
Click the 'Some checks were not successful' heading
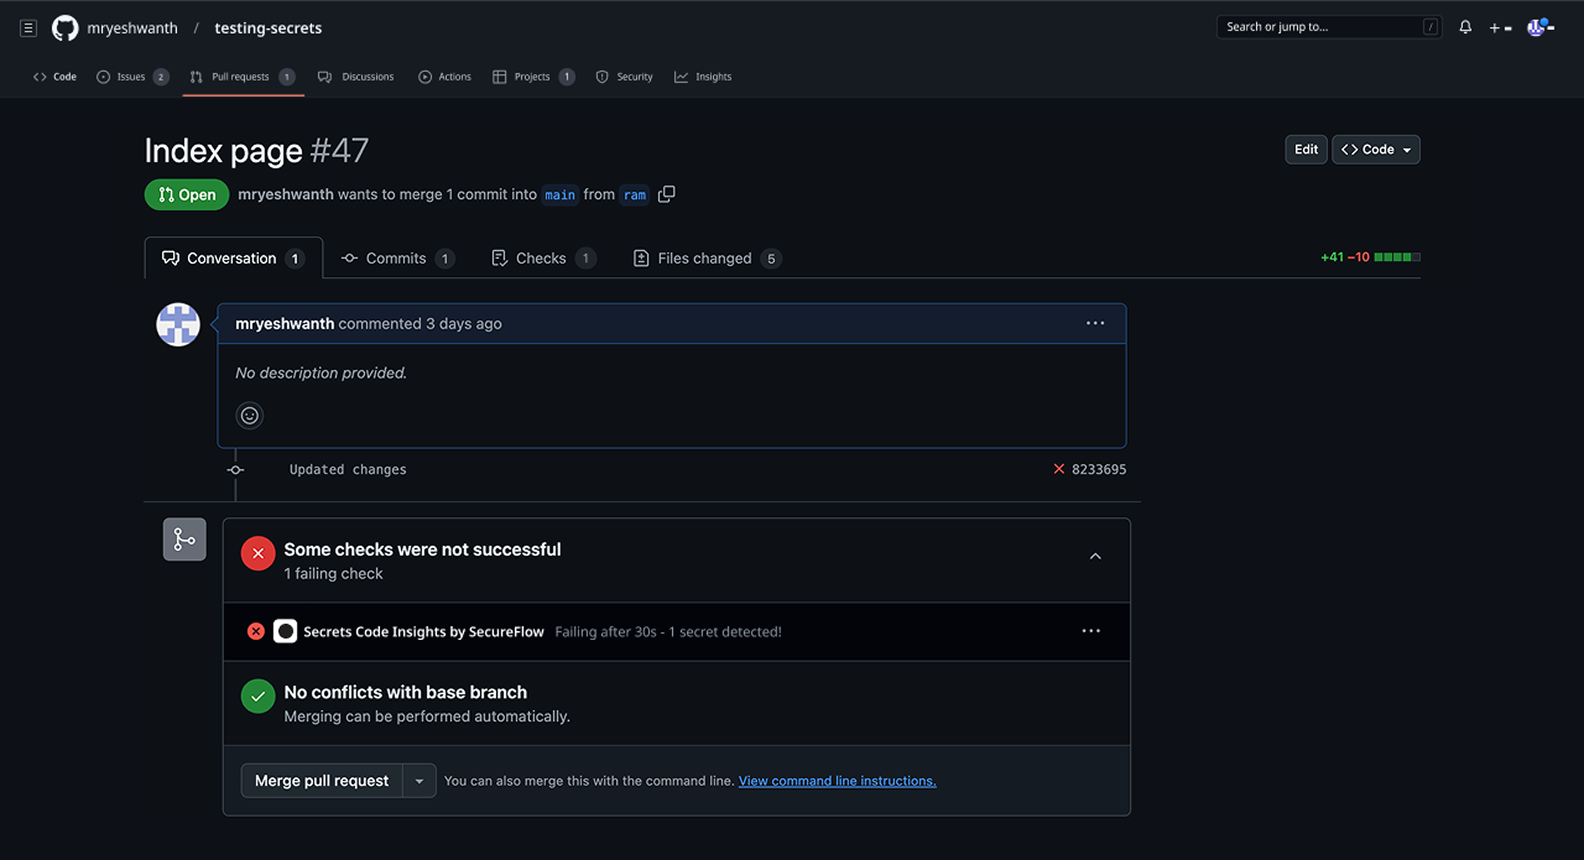click(422, 549)
